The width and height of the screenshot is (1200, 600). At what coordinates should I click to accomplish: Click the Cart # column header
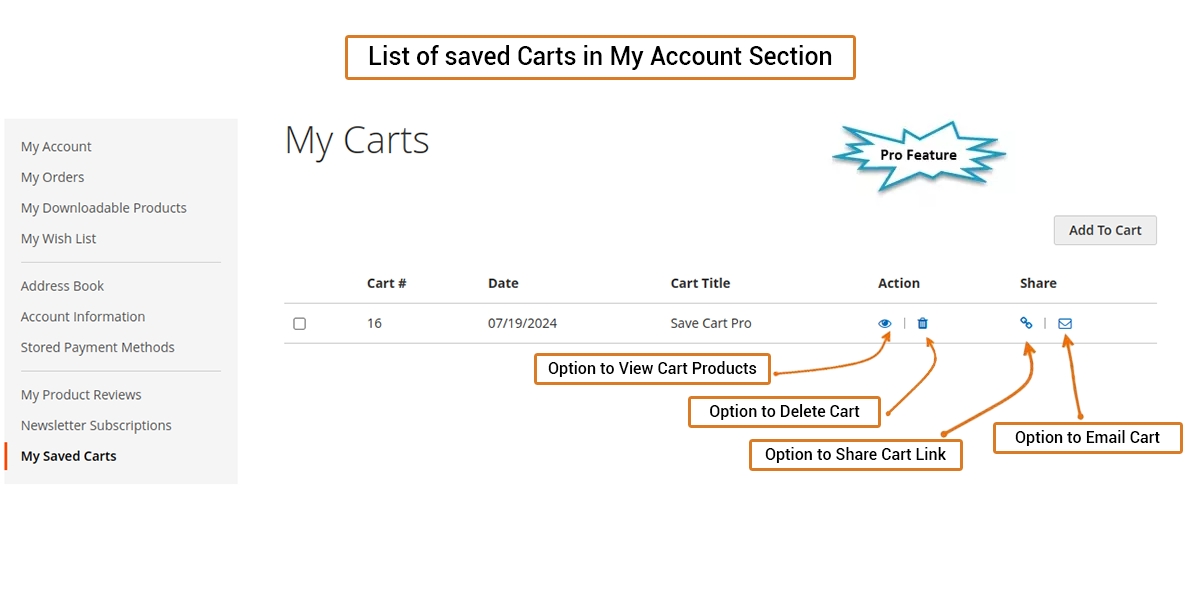[x=386, y=283]
